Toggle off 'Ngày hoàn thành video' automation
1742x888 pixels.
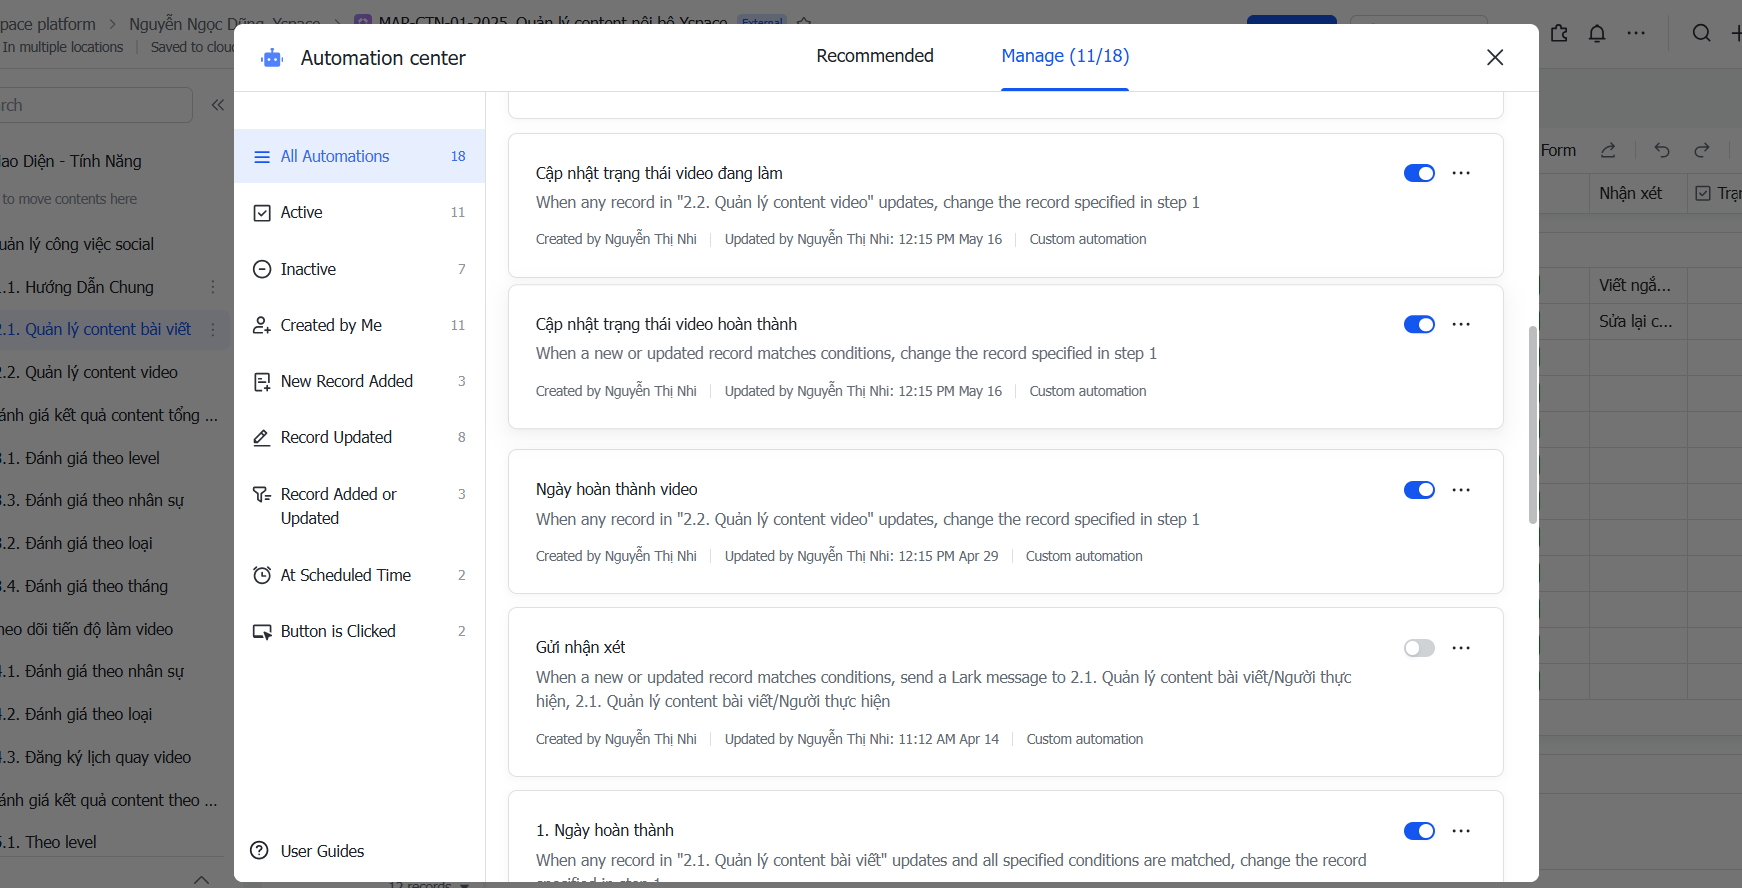point(1419,490)
